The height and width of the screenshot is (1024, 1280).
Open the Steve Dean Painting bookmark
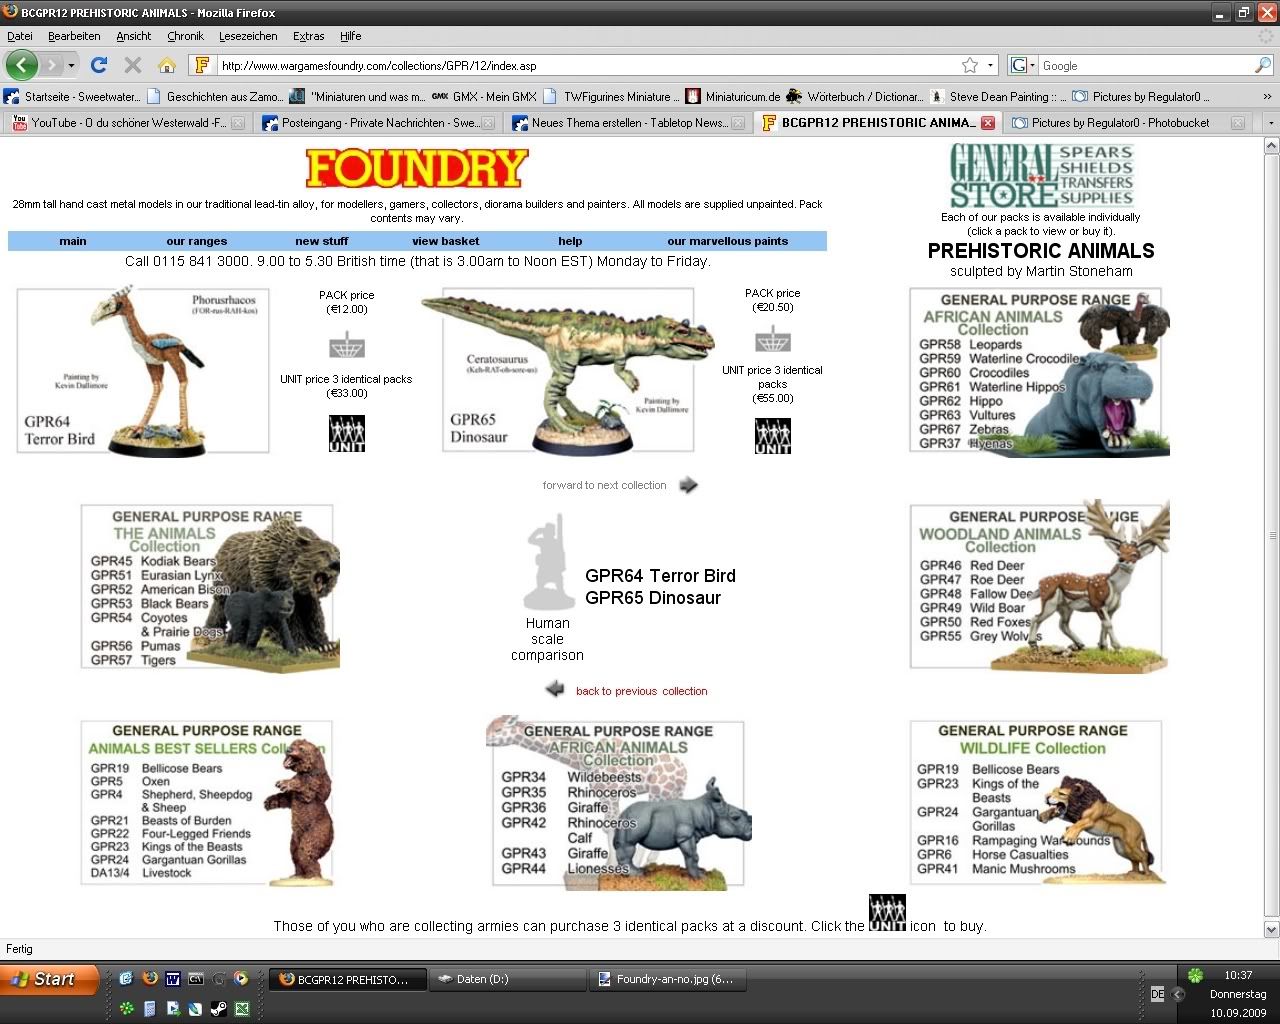(997, 96)
